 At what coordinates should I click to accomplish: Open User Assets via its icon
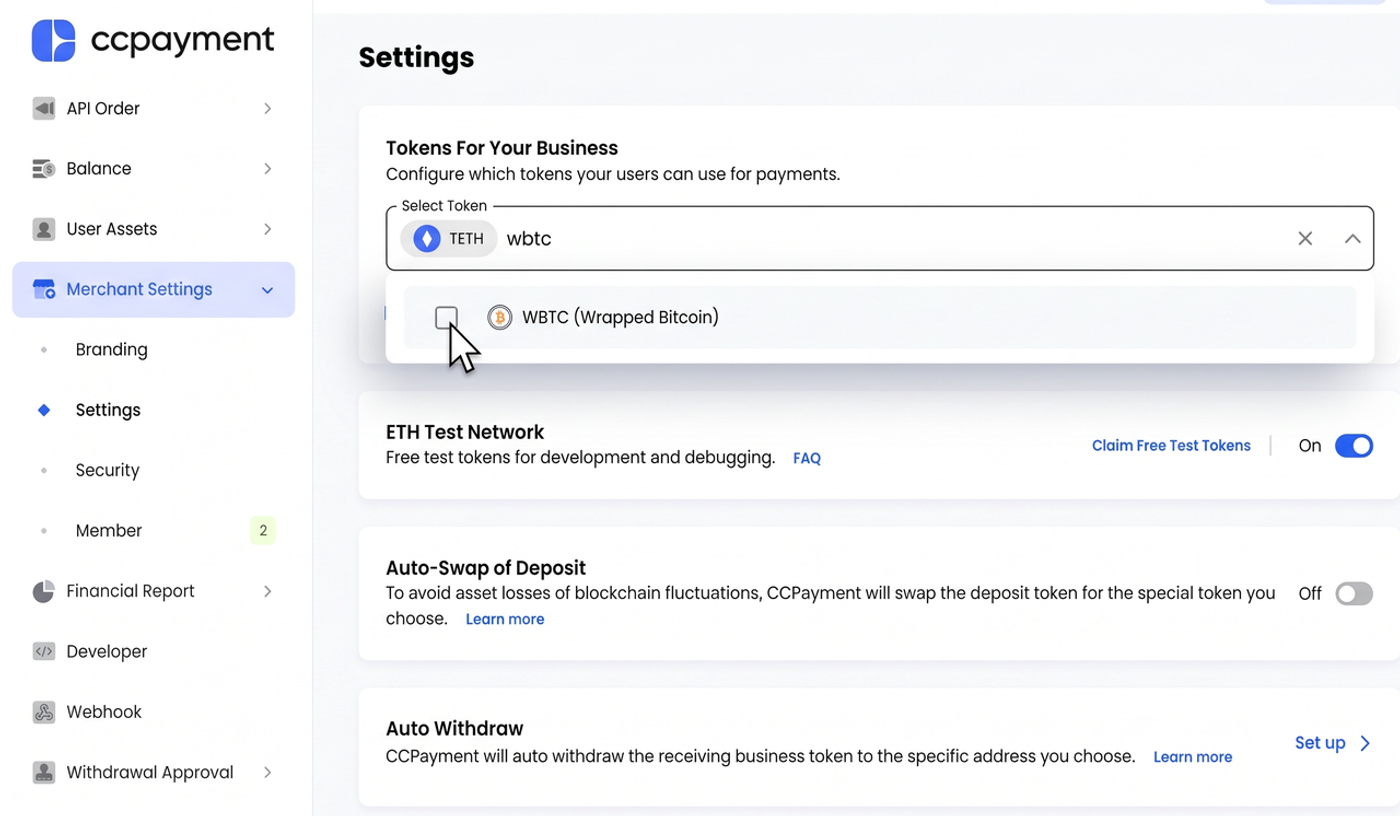pos(44,229)
